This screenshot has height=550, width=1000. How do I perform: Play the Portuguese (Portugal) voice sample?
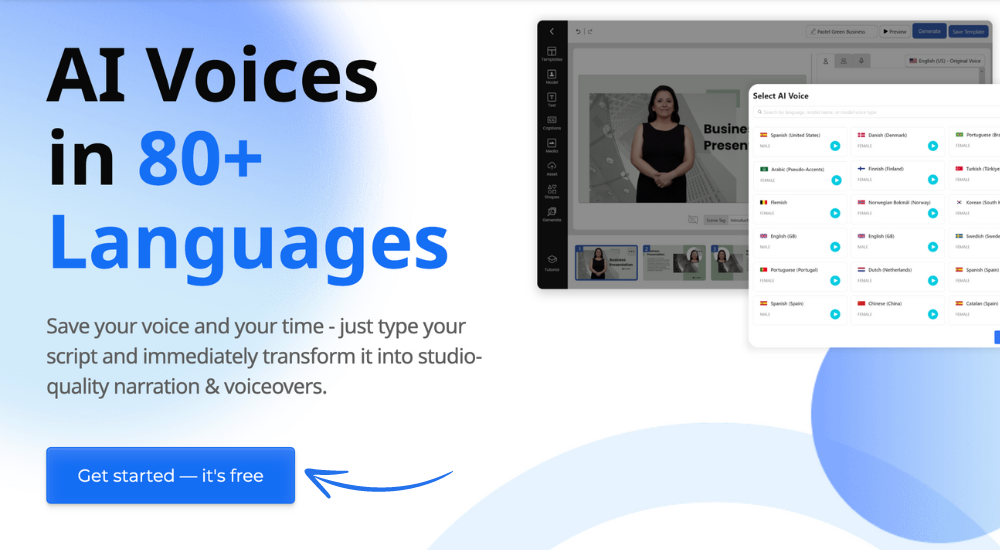coord(835,281)
